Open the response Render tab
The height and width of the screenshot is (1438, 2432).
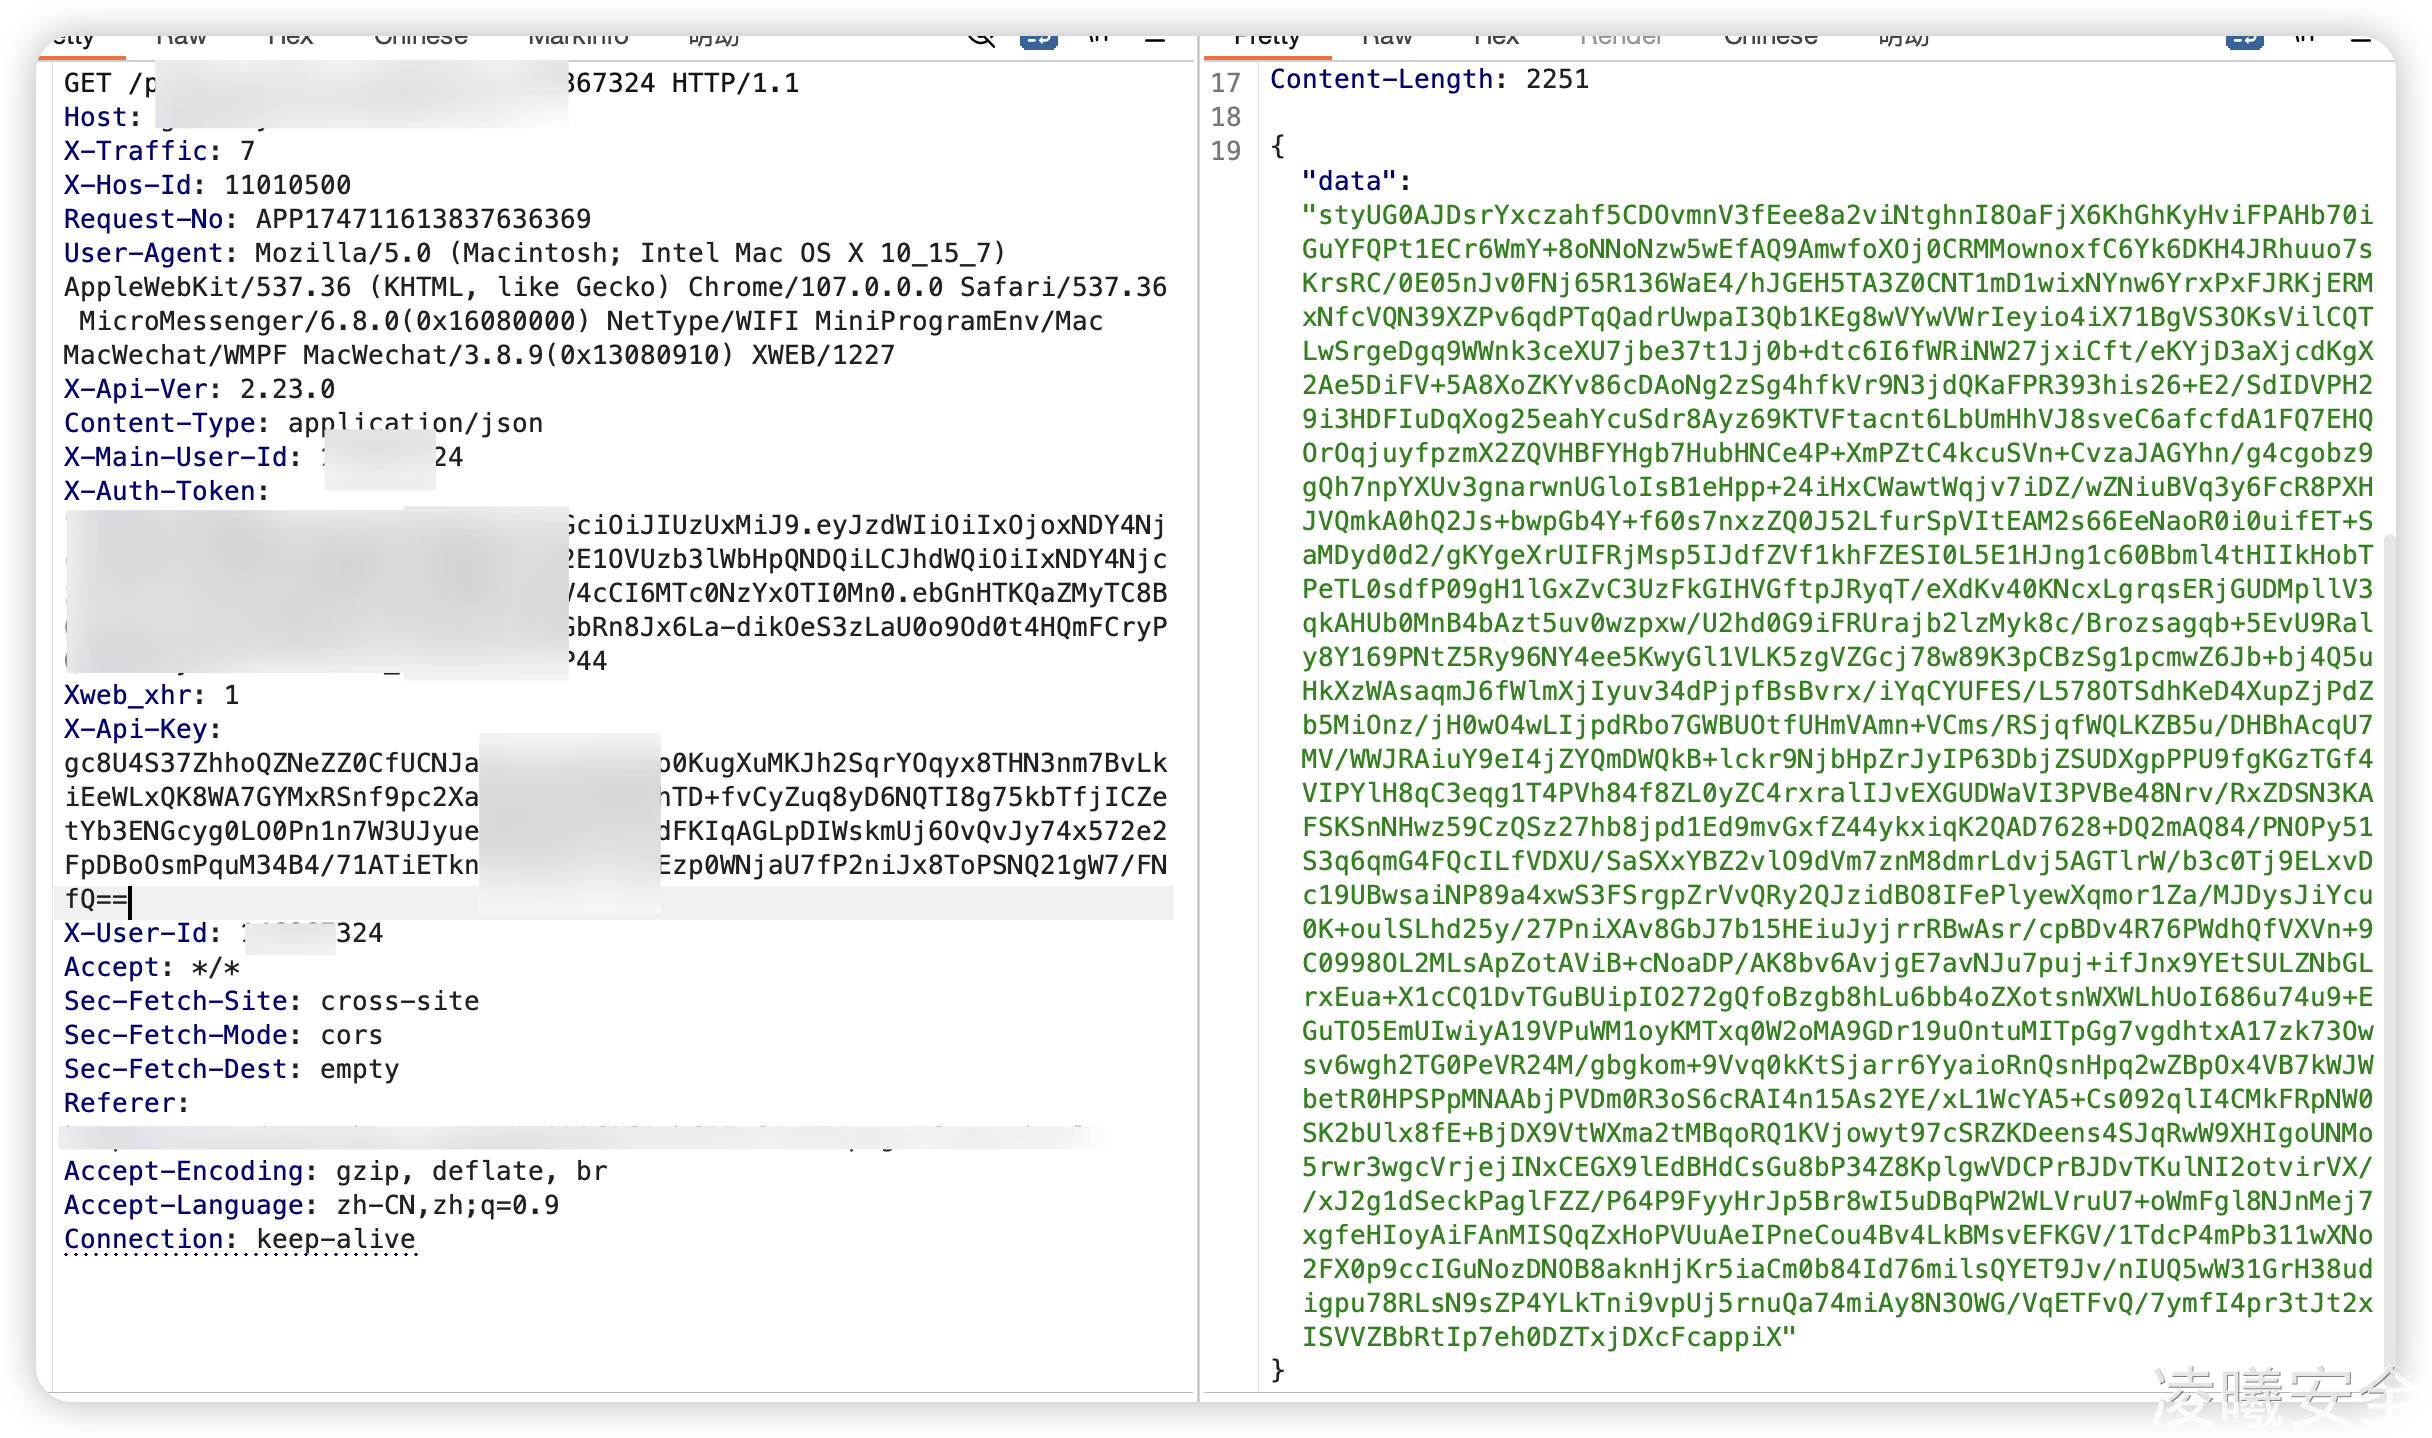1621,40
